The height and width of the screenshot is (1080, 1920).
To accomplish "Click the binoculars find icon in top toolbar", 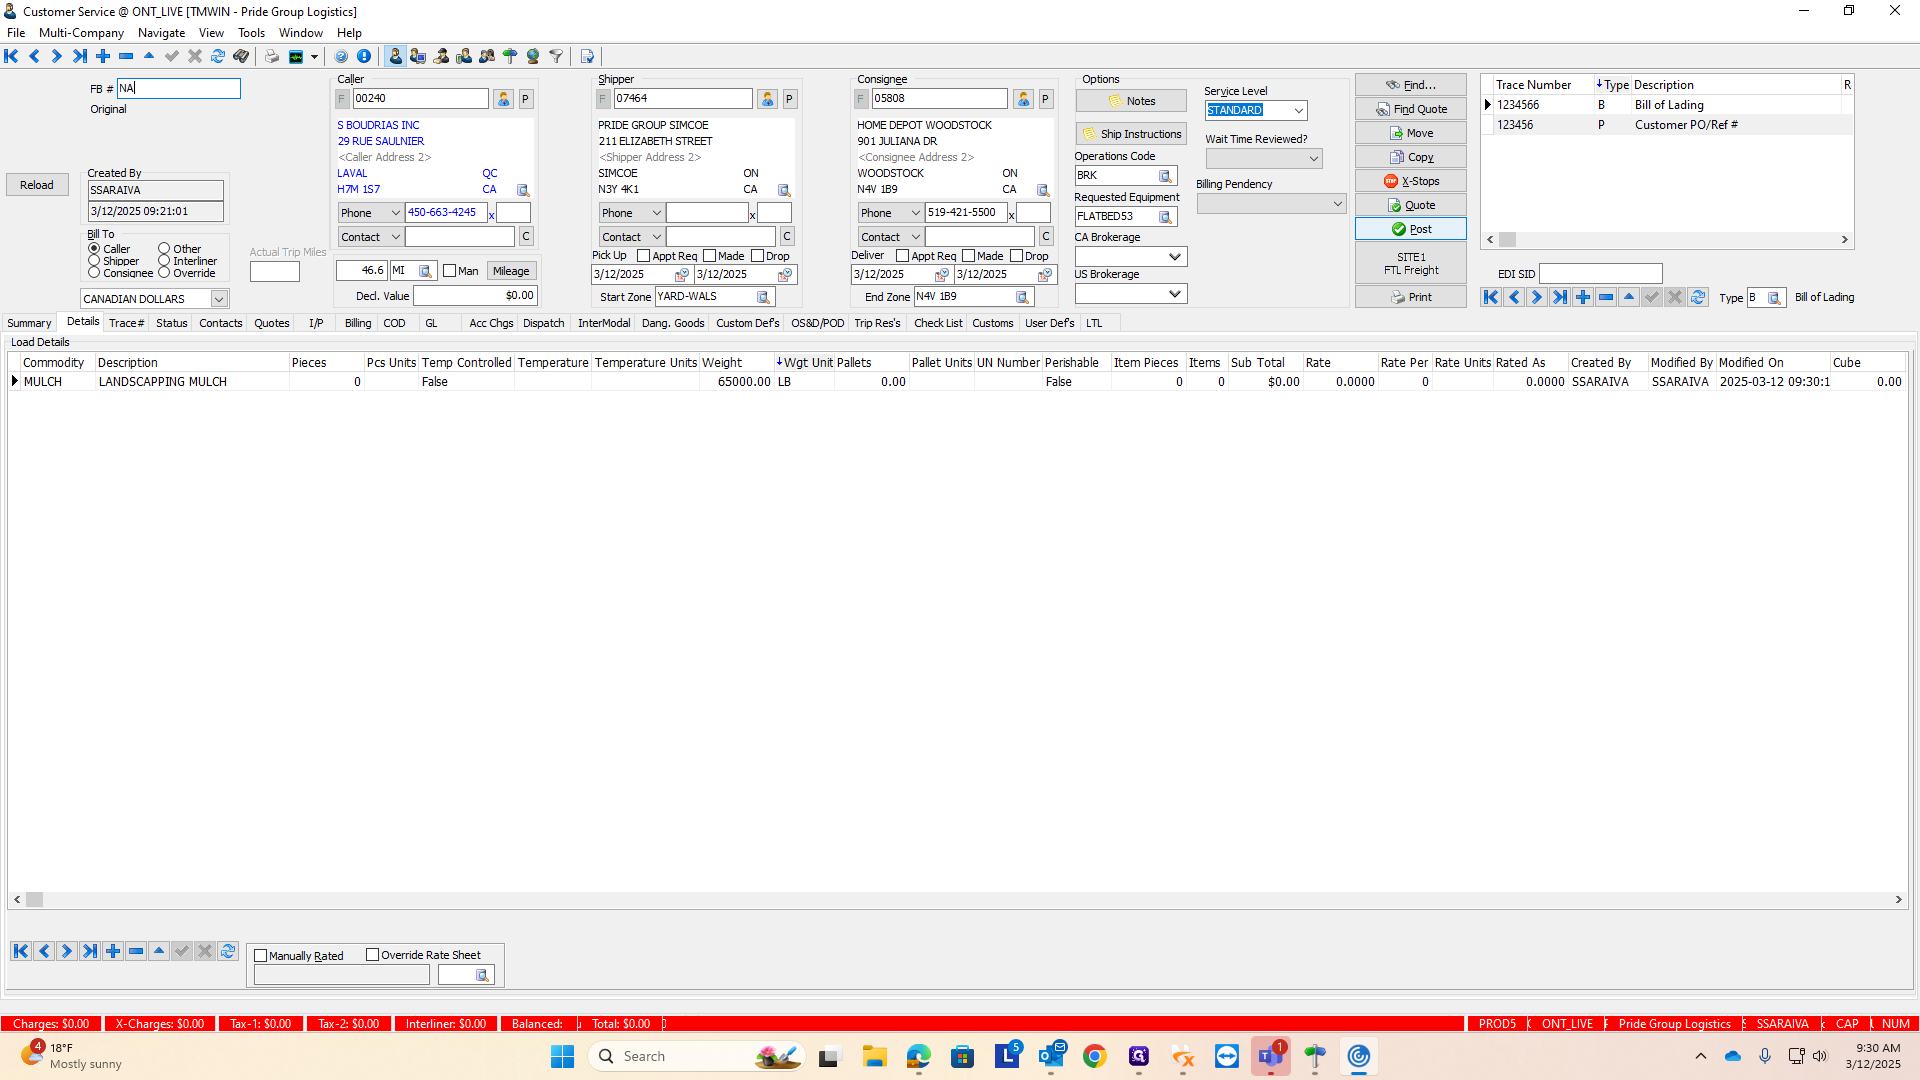I will (x=241, y=57).
